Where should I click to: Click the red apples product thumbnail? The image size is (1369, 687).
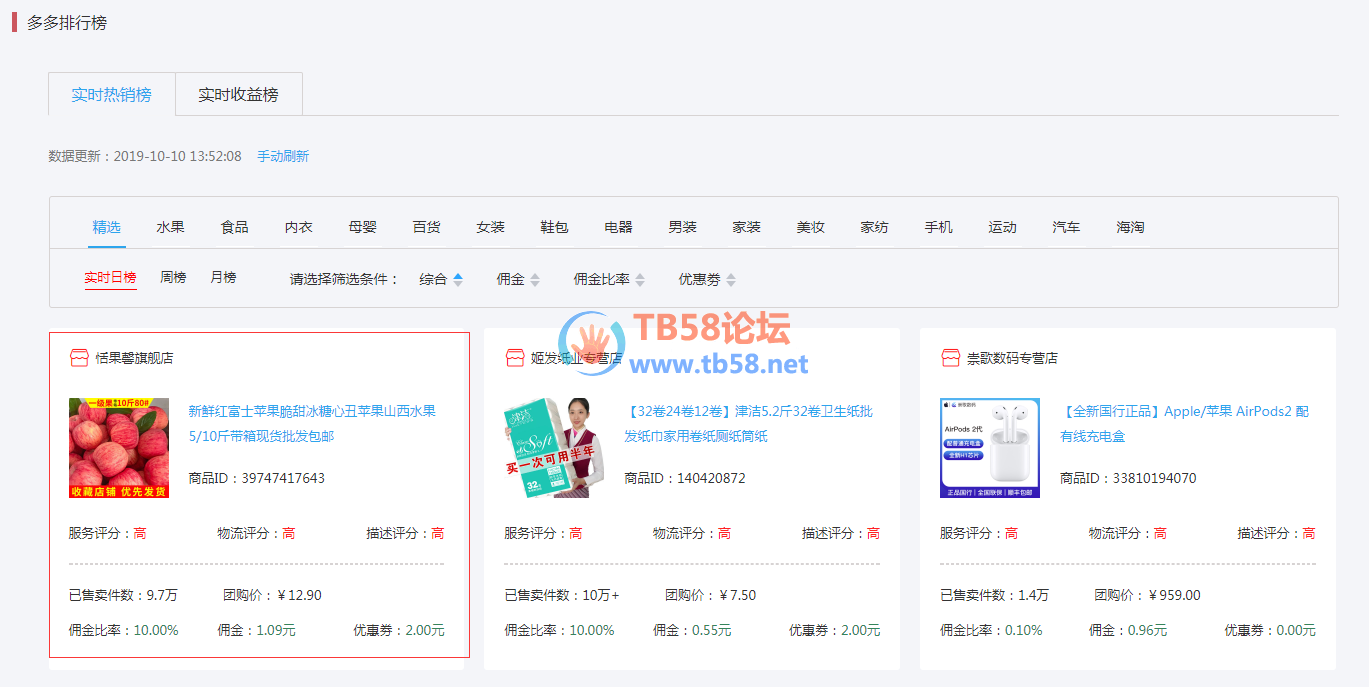(119, 448)
